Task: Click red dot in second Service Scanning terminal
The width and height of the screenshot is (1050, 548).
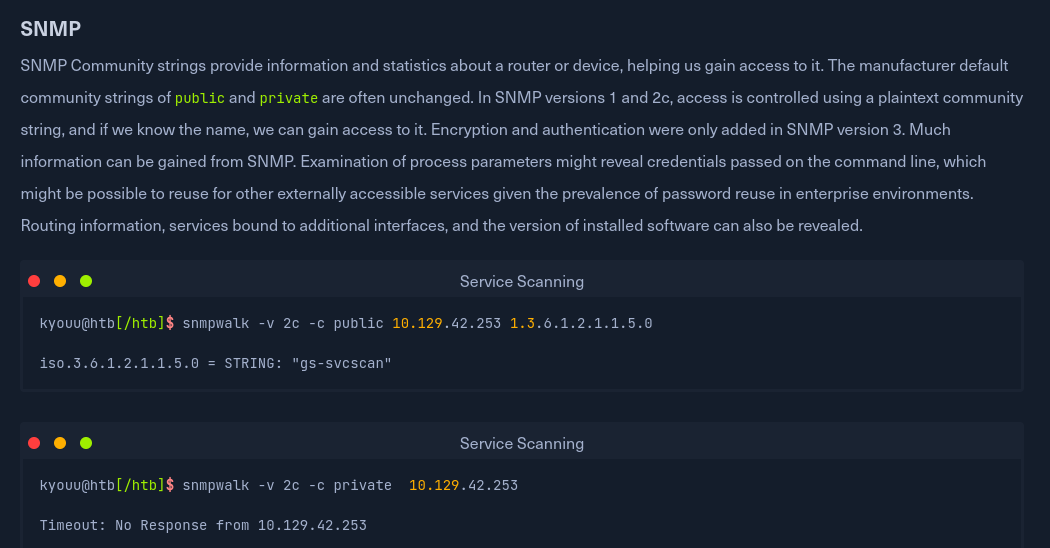Action: [x=34, y=443]
